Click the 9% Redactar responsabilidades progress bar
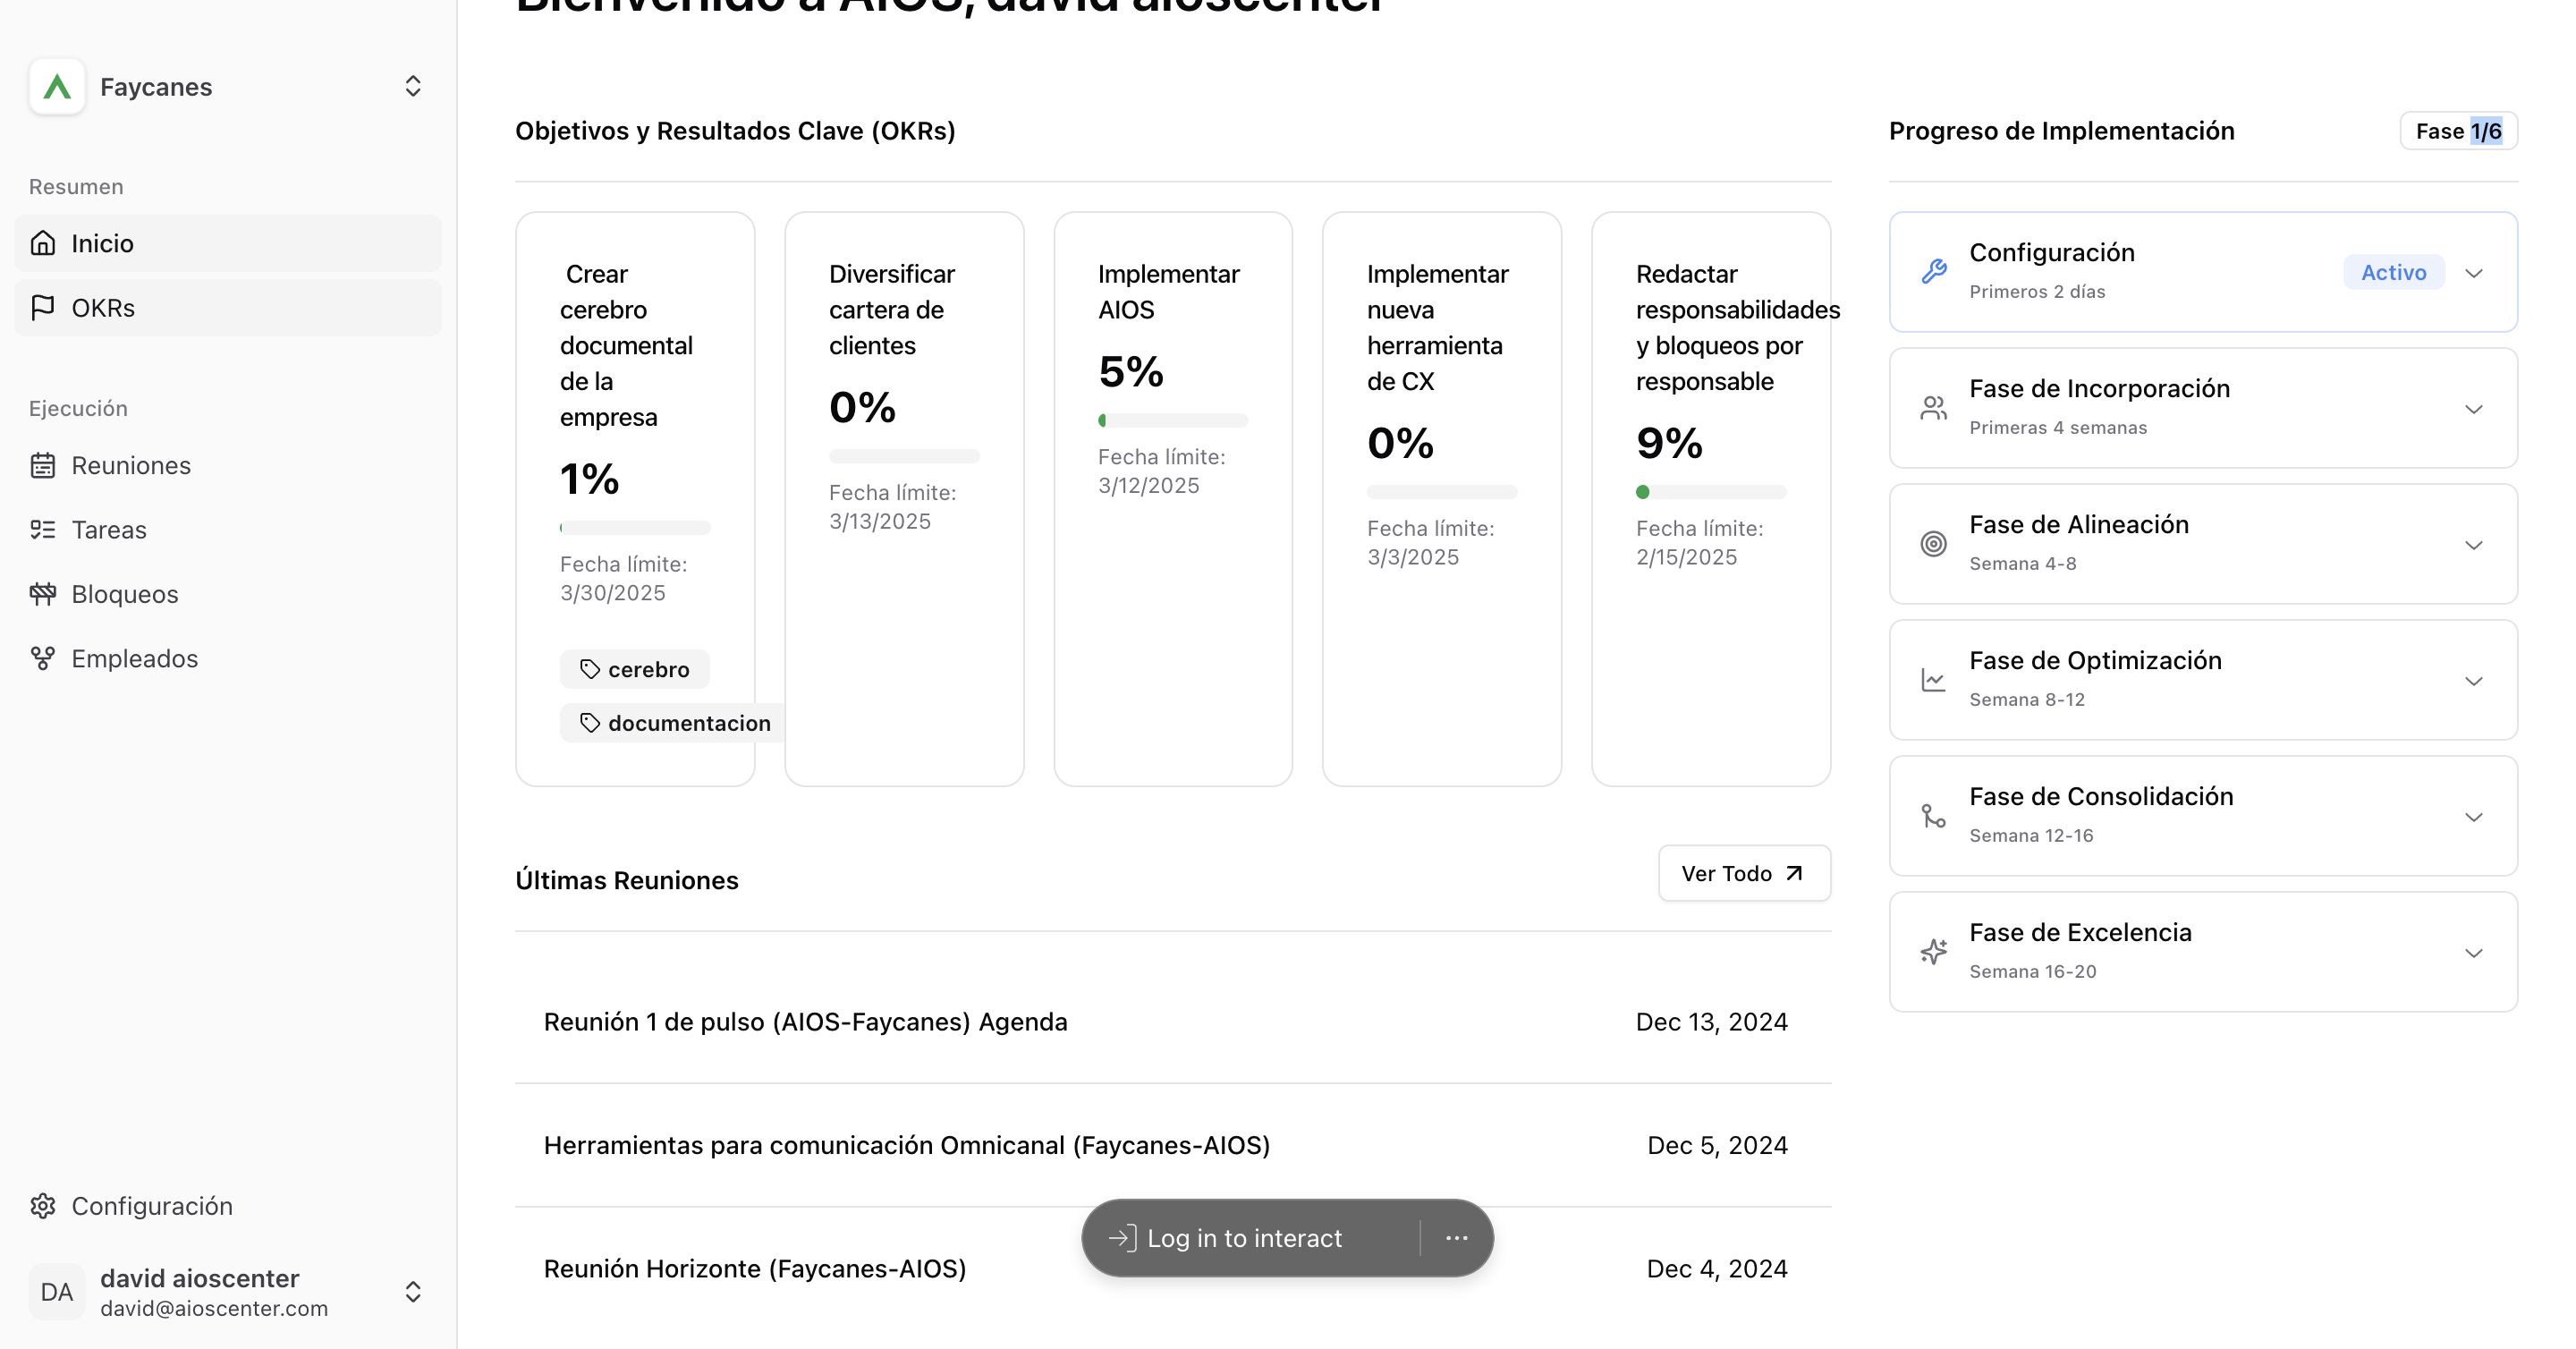The image size is (2576, 1349). point(1711,492)
